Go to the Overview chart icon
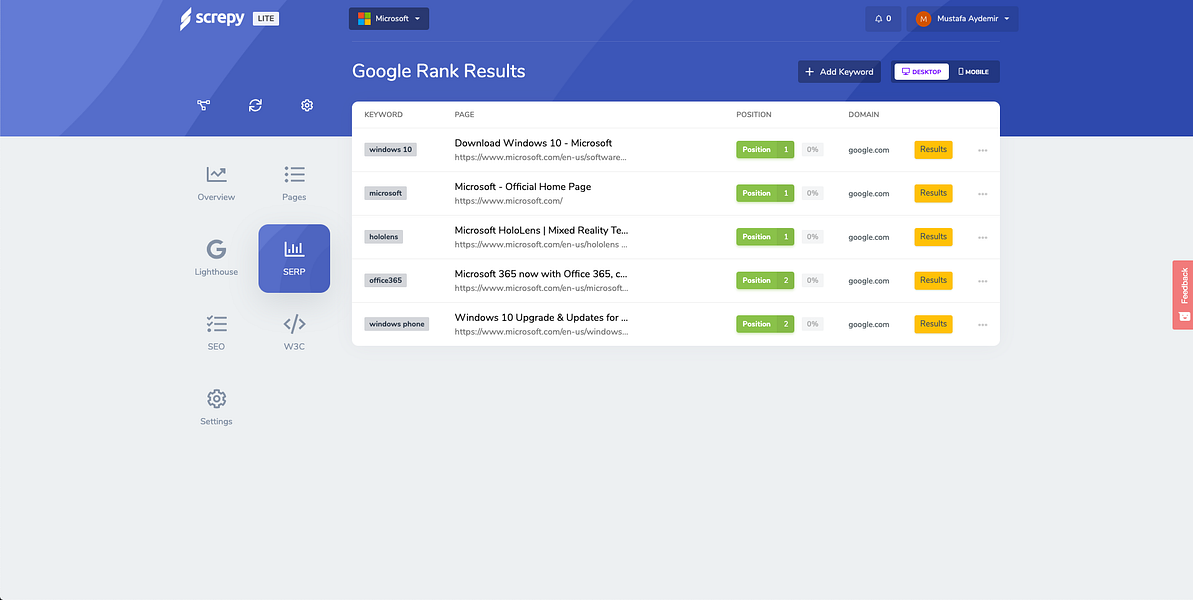 [217, 174]
